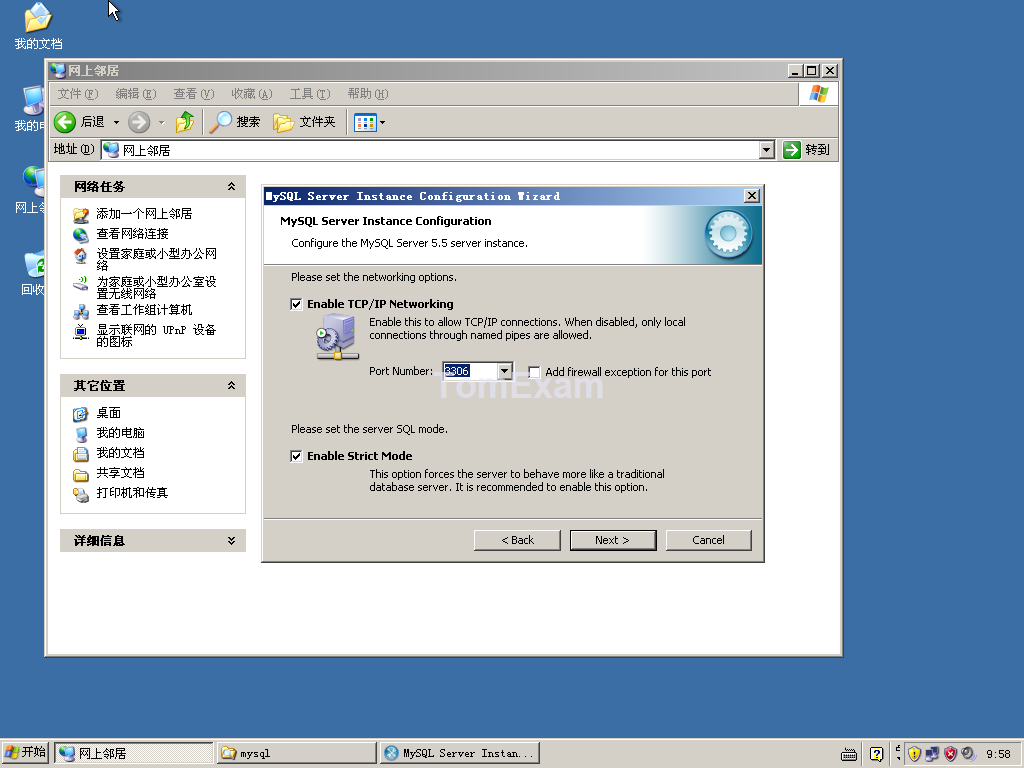1024x768 pixels.
Task: Click the 共享文档 folder icon in 其它位置
Action: 80,474
